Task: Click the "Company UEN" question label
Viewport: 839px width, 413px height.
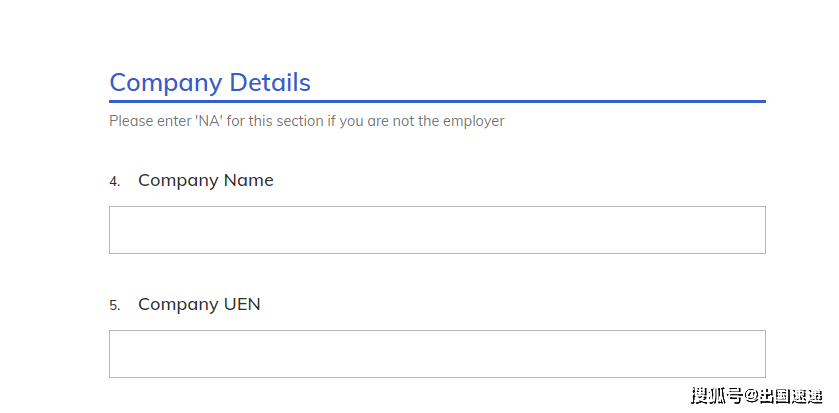Action: 199,305
